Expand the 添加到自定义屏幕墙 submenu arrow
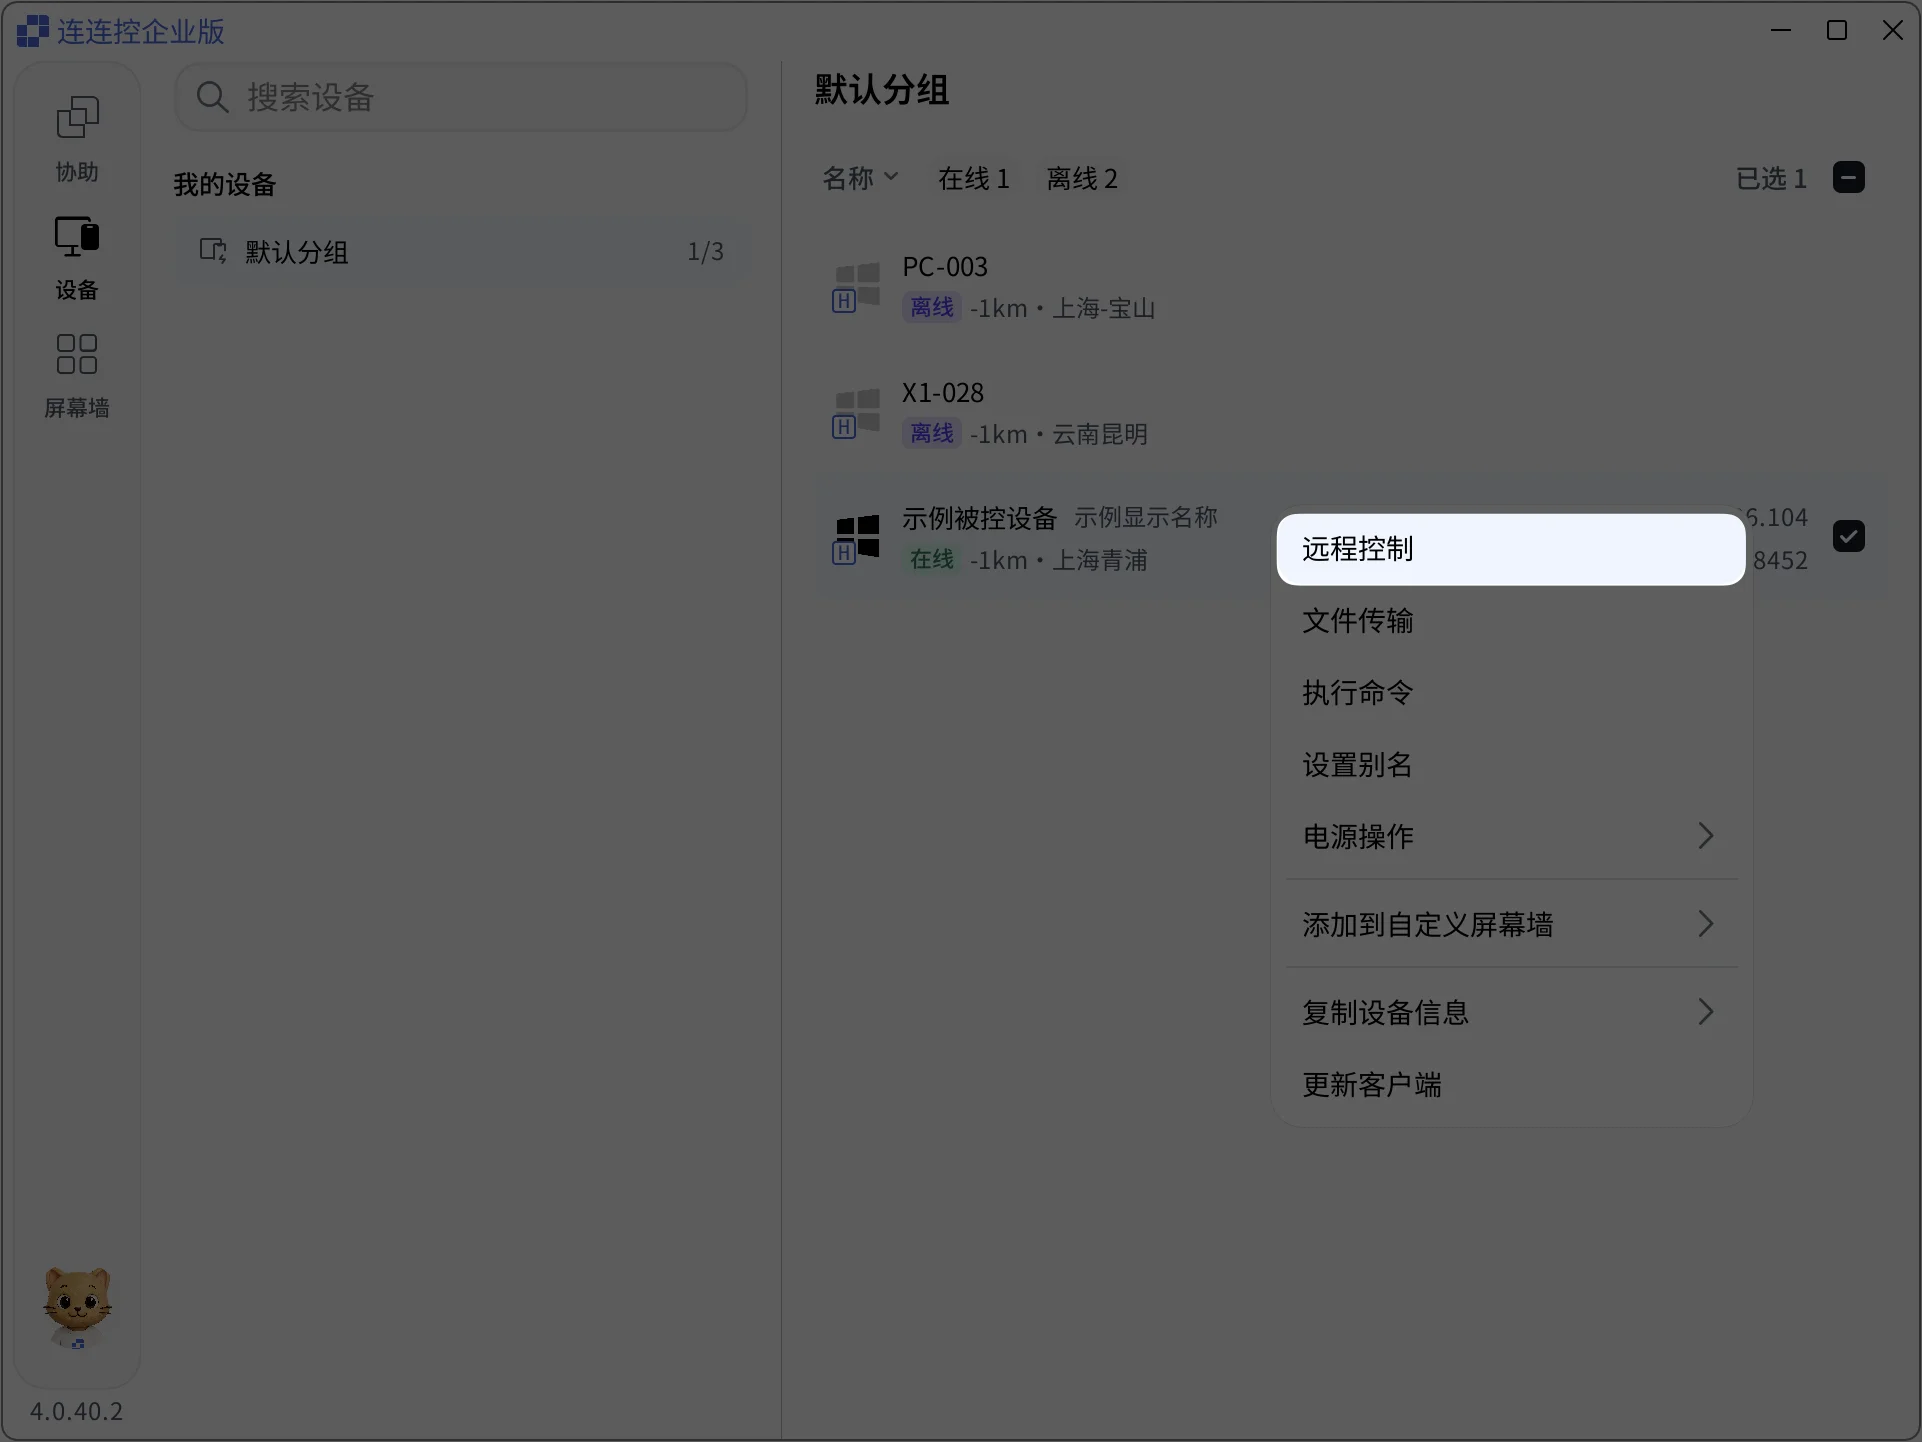 (x=1706, y=924)
